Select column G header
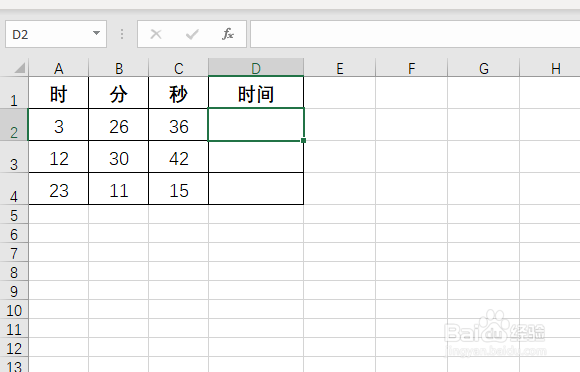The width and height of the screenshot is (580, 372). point(483,68)
